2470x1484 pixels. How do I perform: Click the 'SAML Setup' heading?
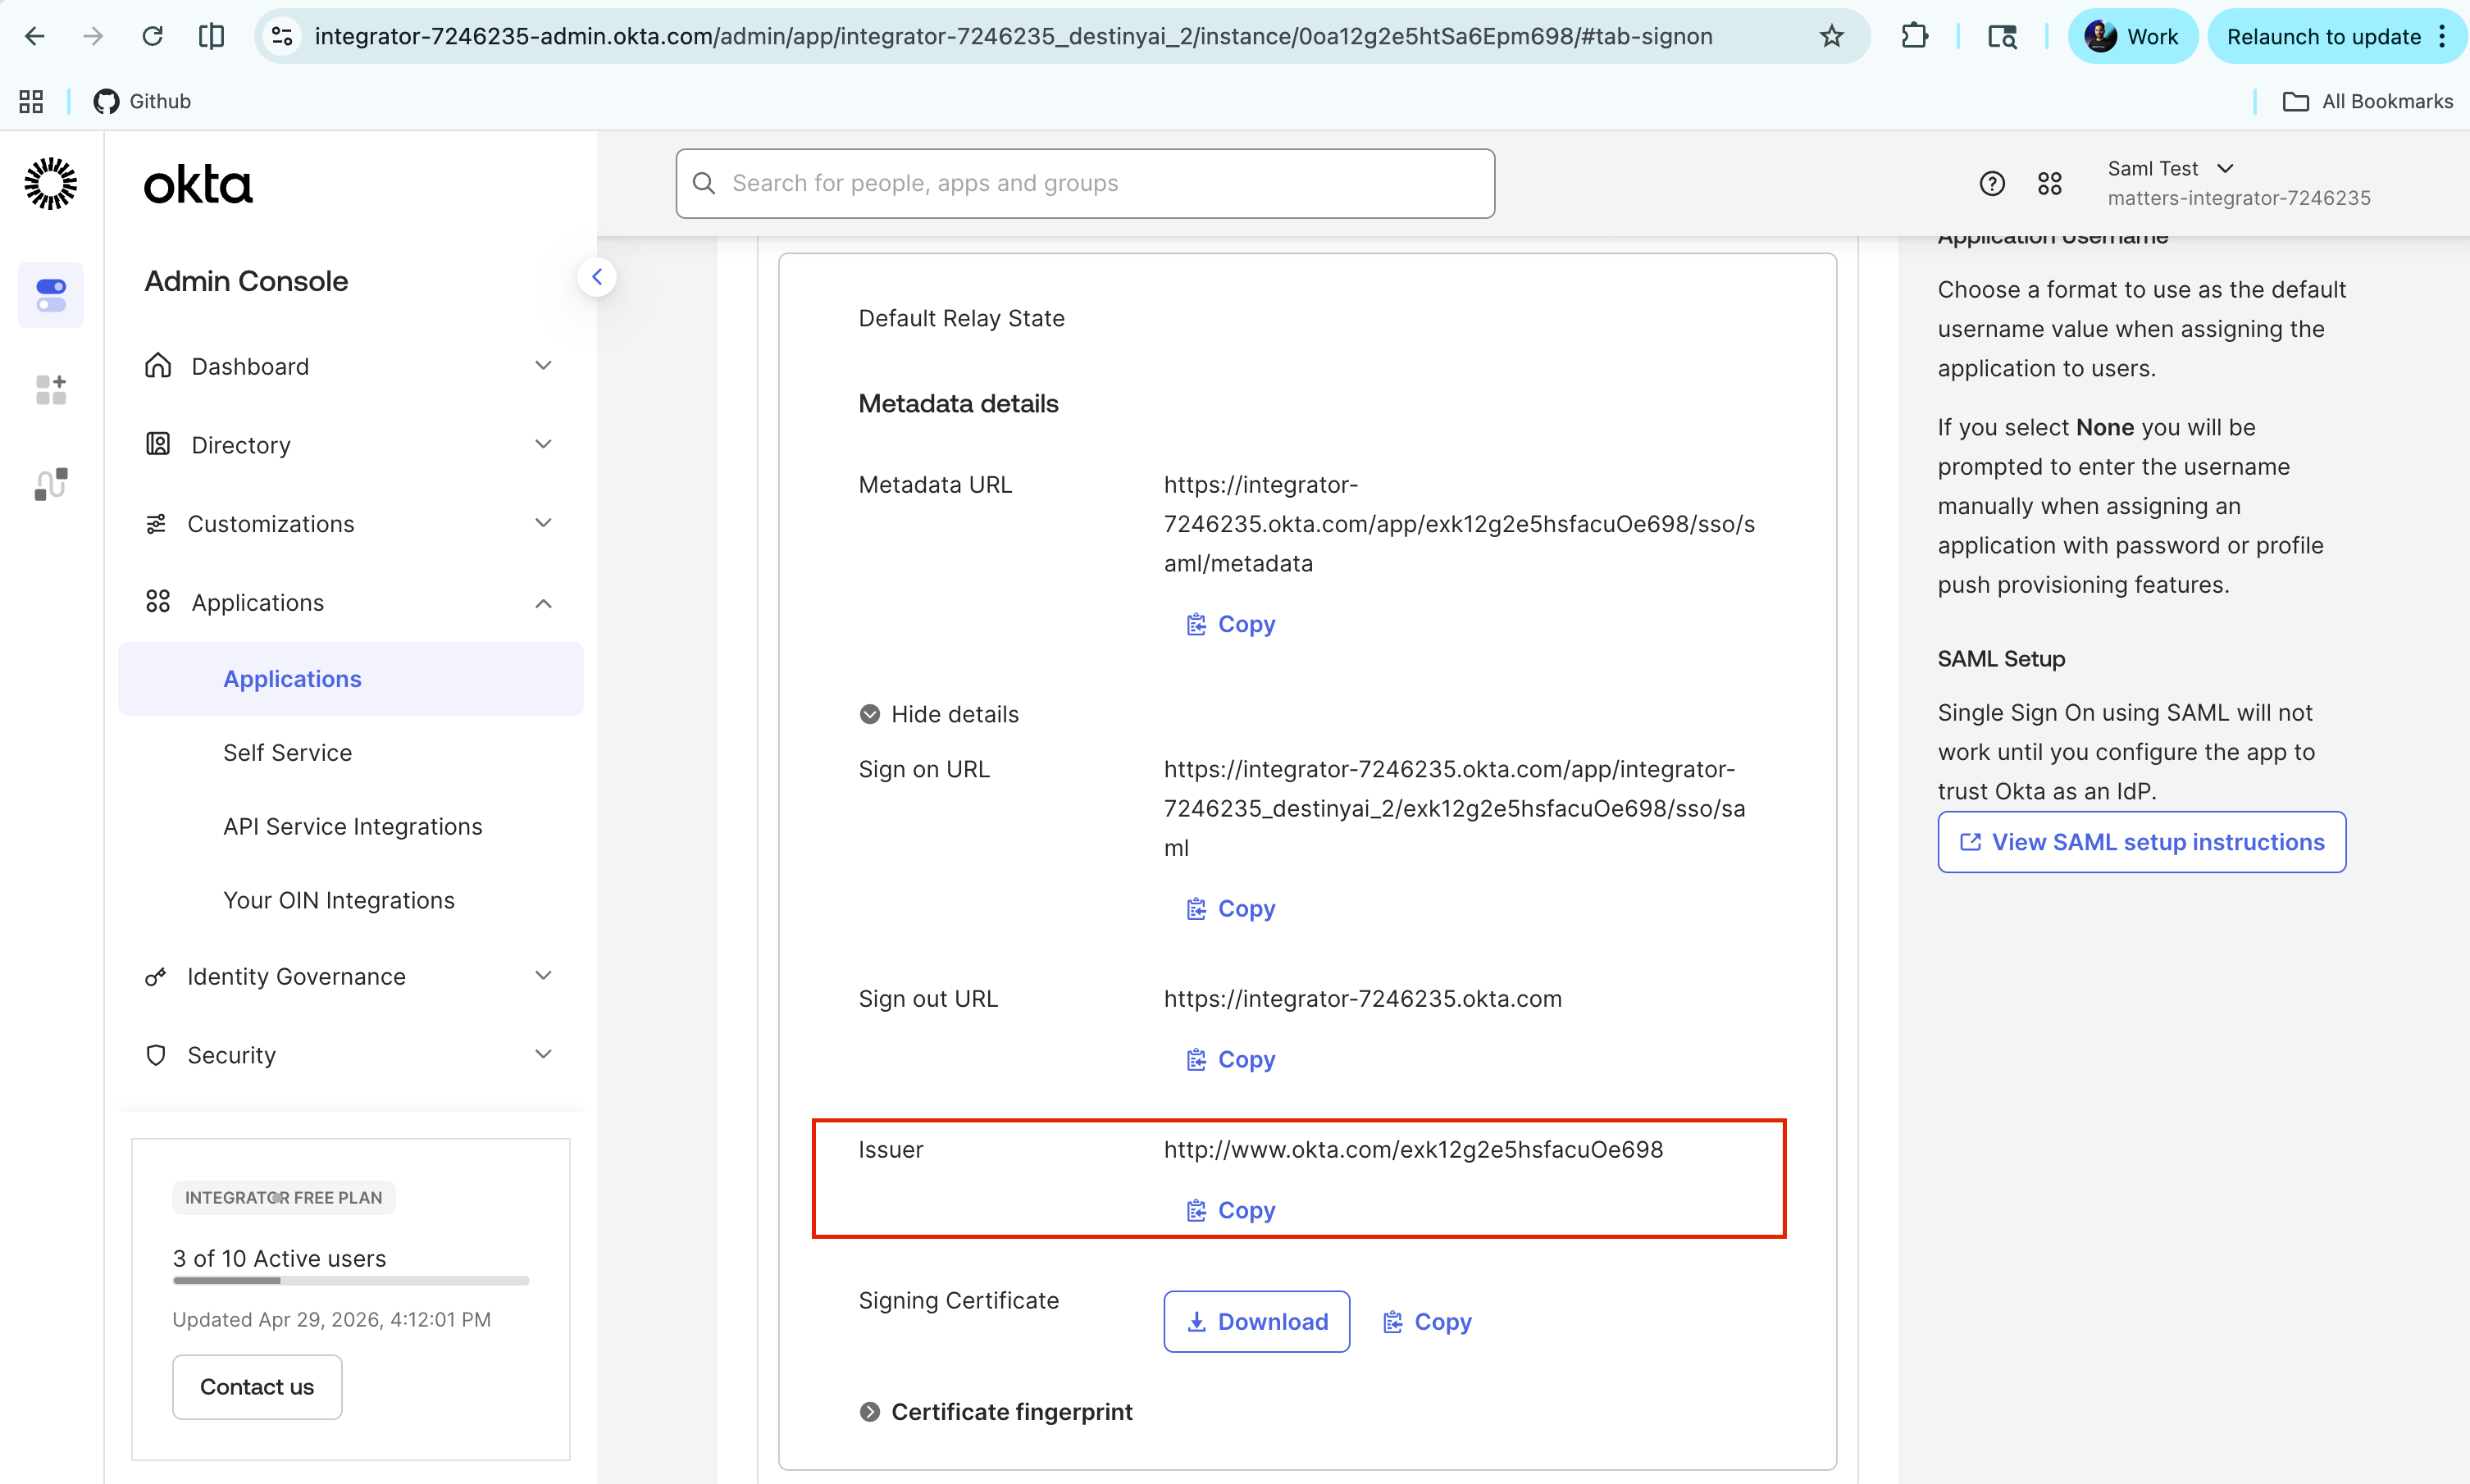click(x=2001, y=659)
